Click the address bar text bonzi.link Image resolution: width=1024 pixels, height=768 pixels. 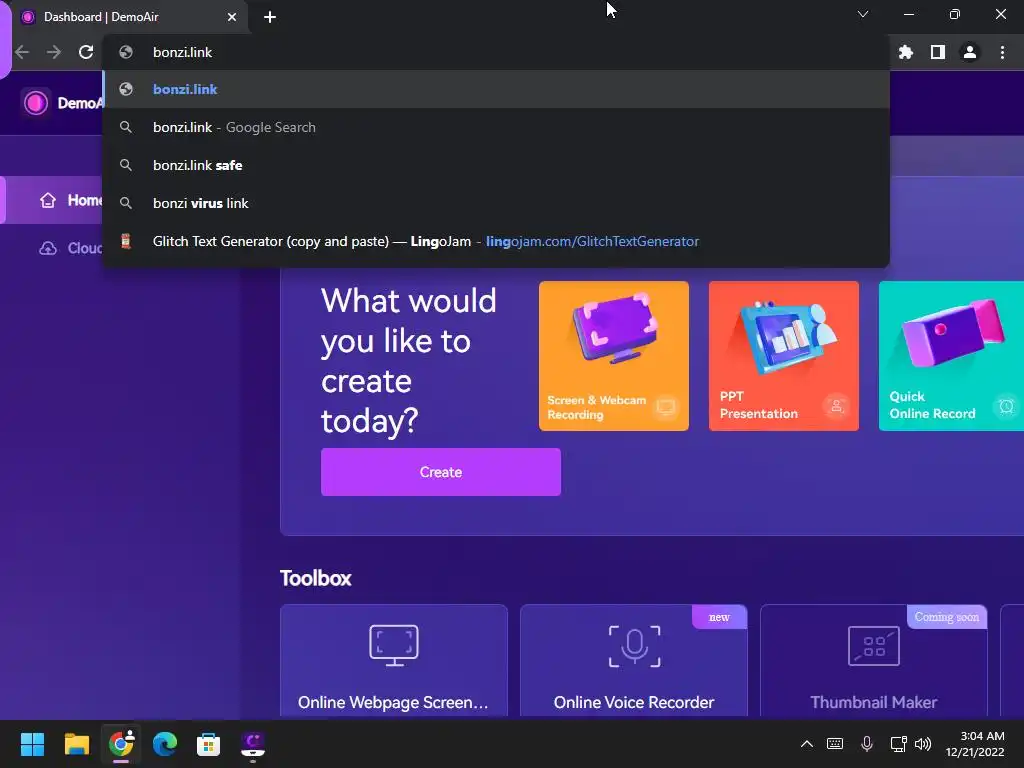pos(182,52)
